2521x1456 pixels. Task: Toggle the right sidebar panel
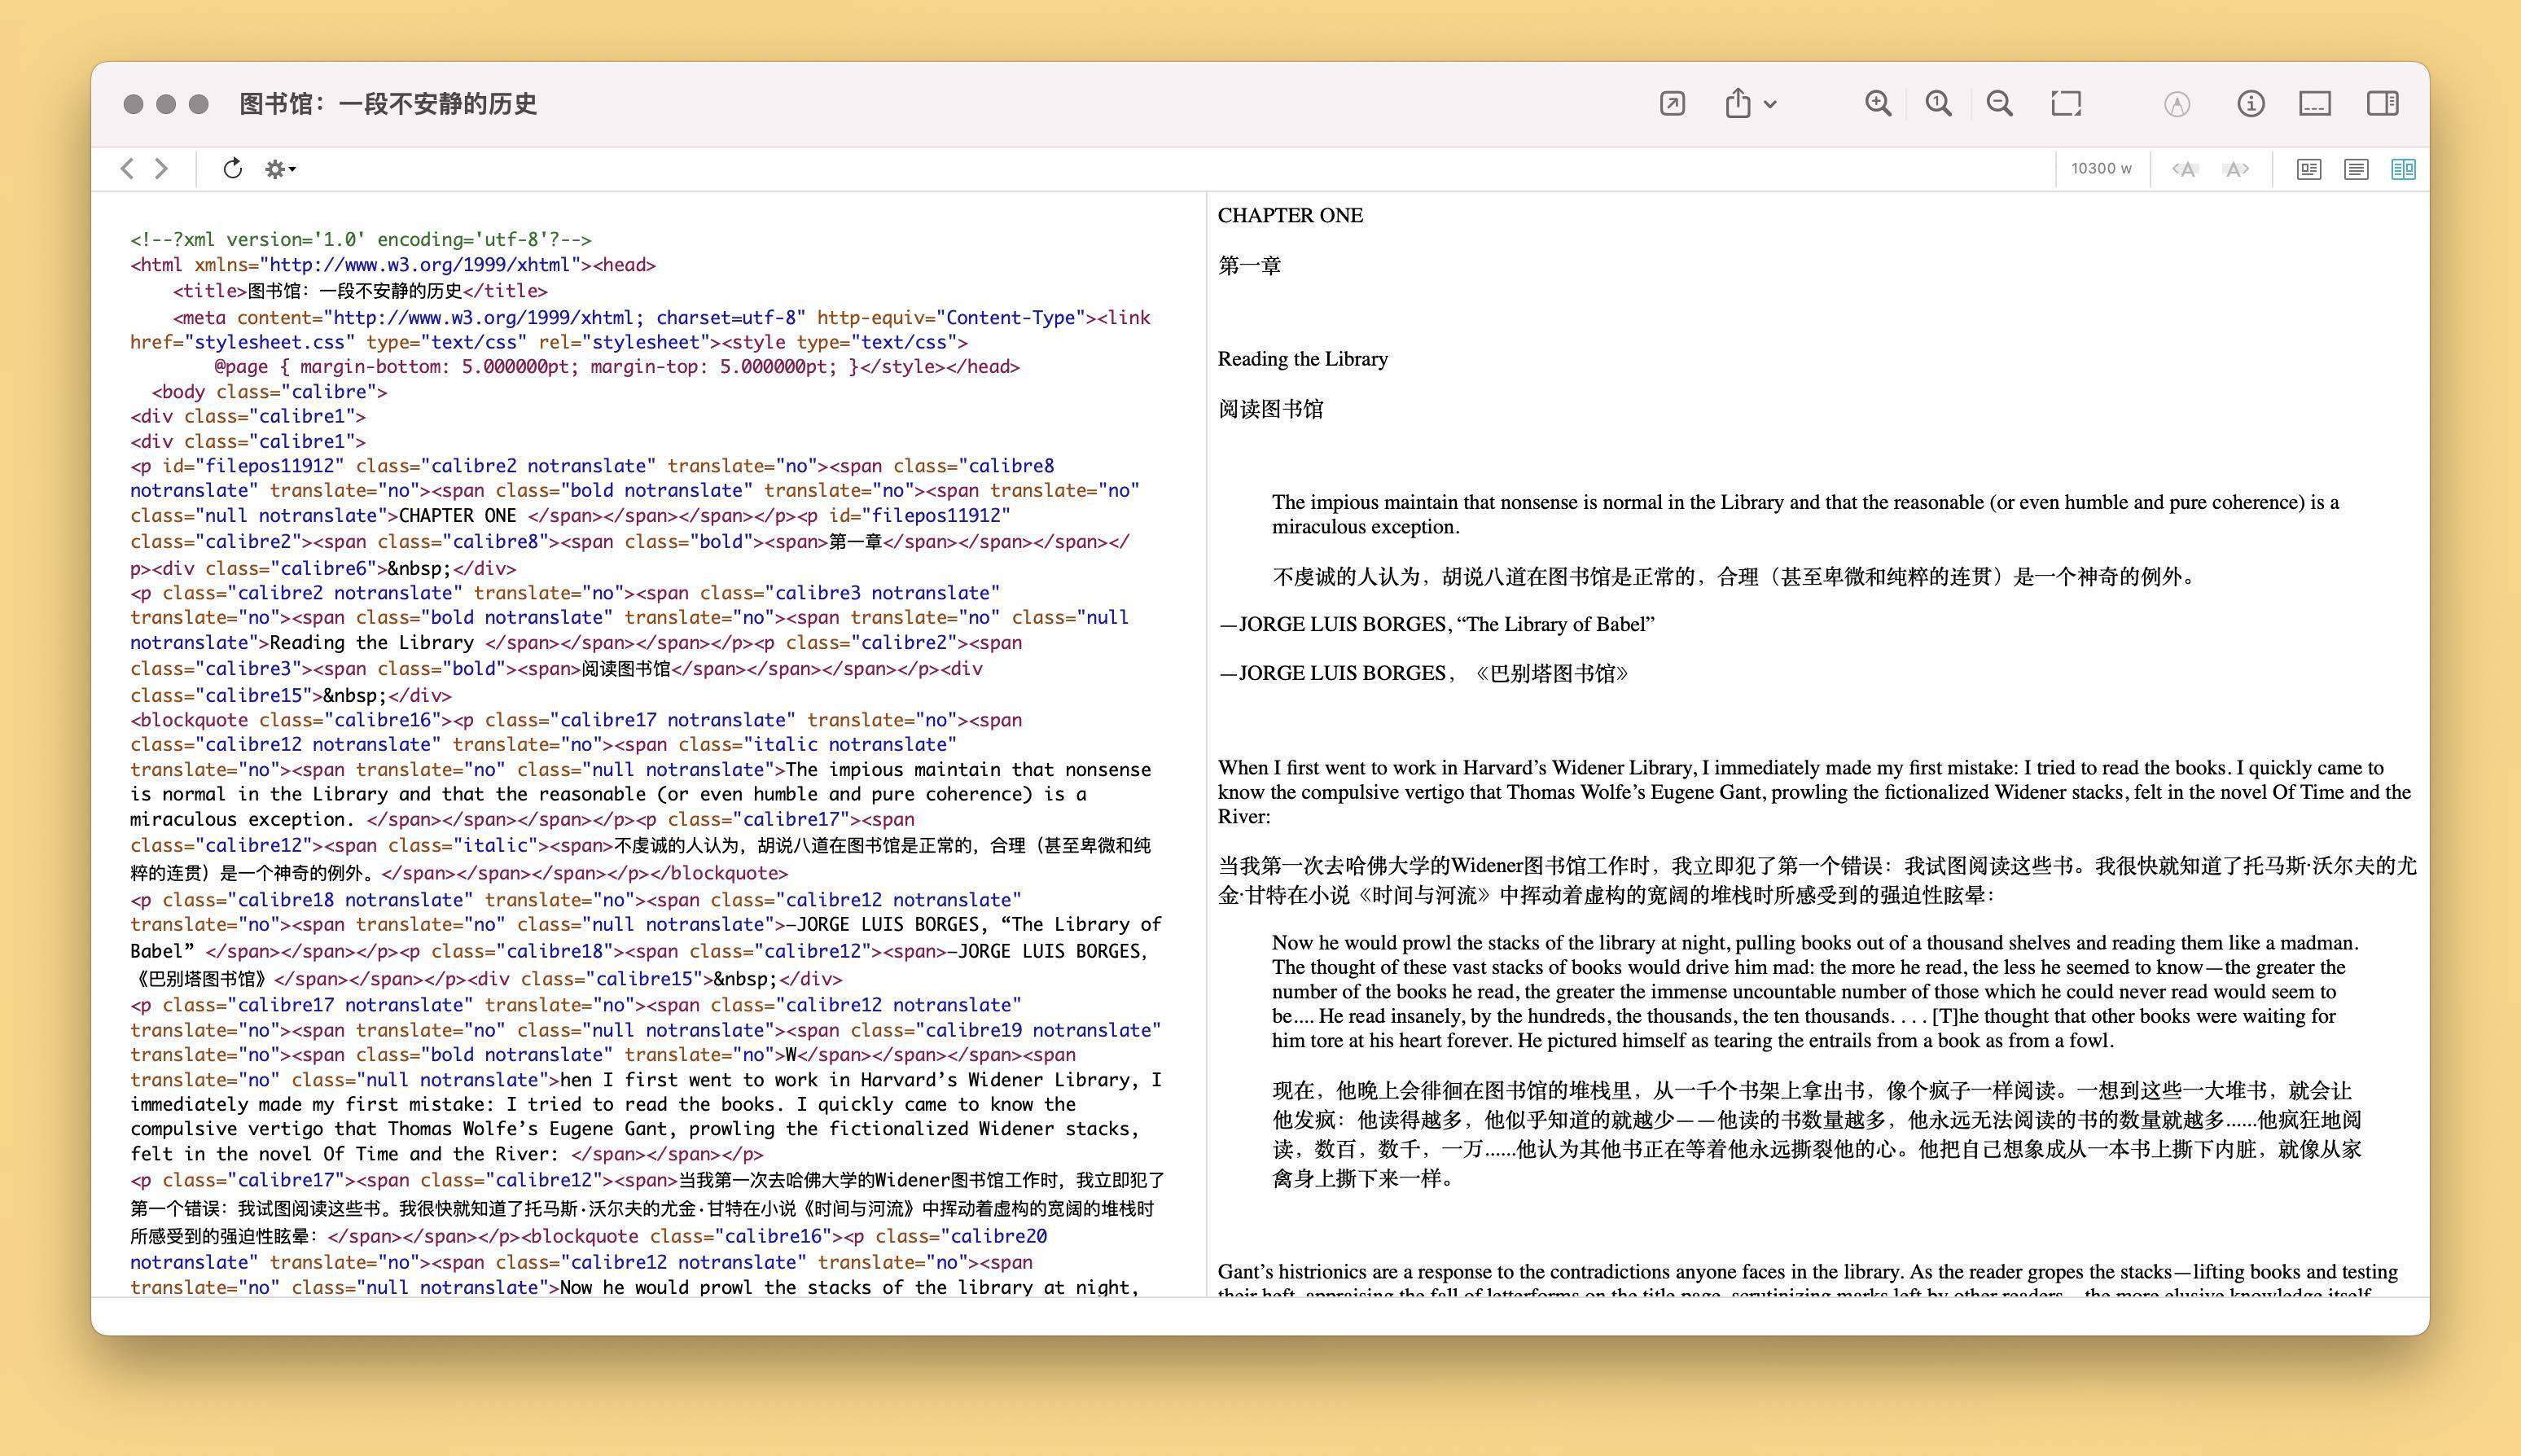pyautogui.click(x=2382, y=104)
